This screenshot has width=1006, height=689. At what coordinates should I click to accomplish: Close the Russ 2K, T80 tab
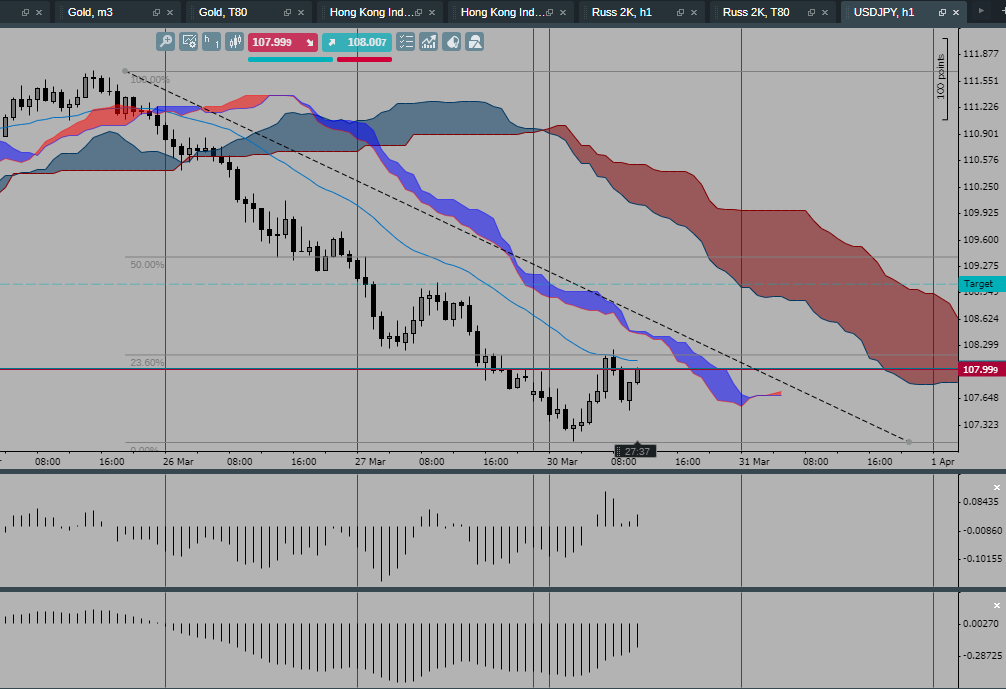824,13
